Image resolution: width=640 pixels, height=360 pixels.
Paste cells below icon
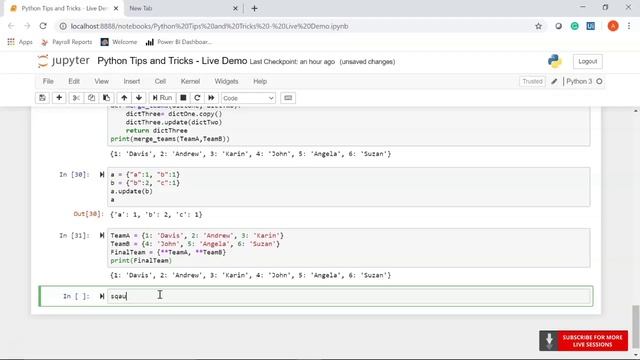pos(107,98)
